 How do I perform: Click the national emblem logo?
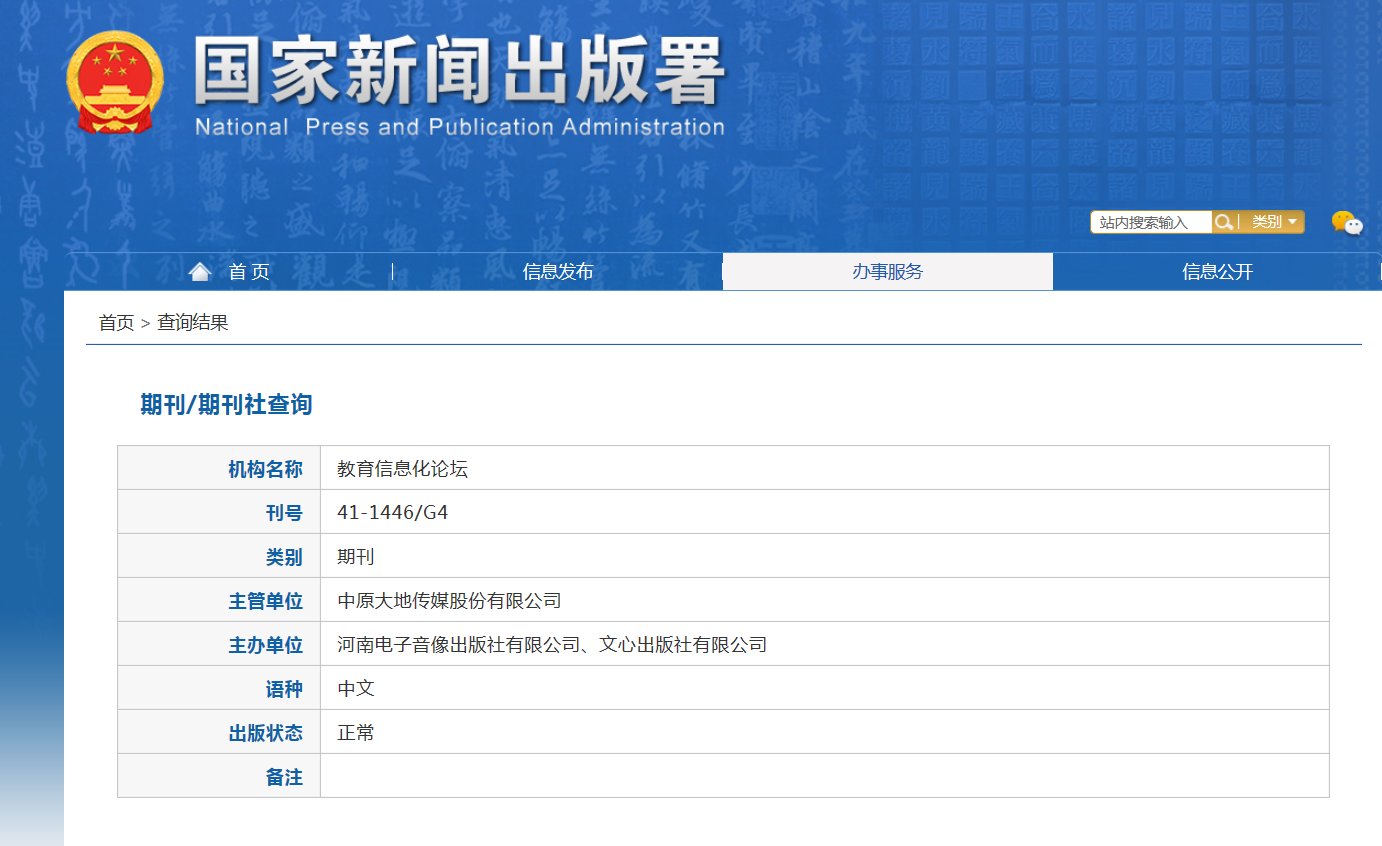click(114, 82)
